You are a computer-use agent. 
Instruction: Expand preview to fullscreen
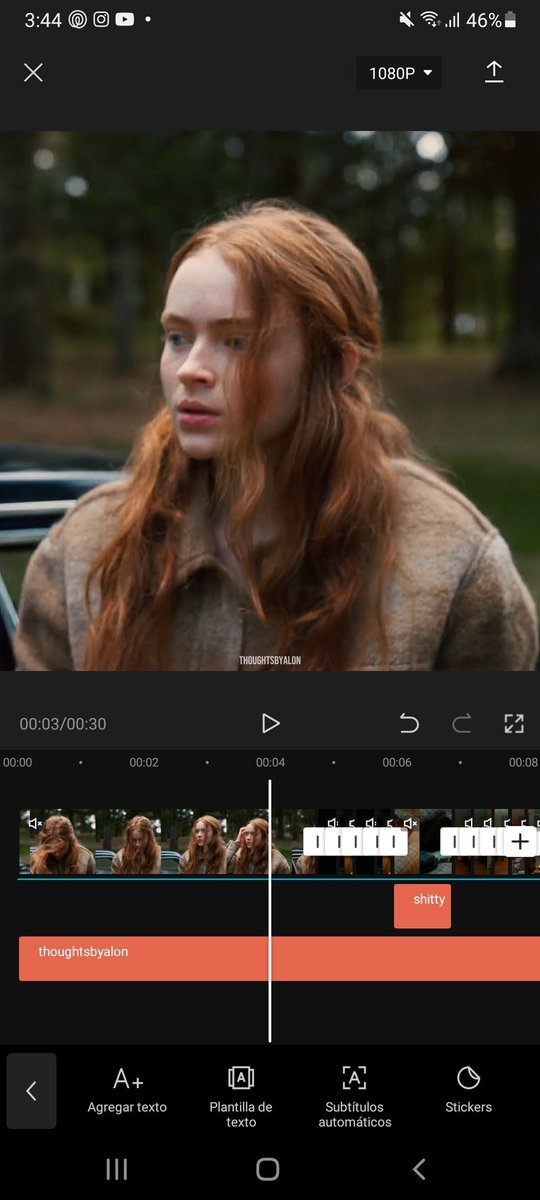click(514, 723)
